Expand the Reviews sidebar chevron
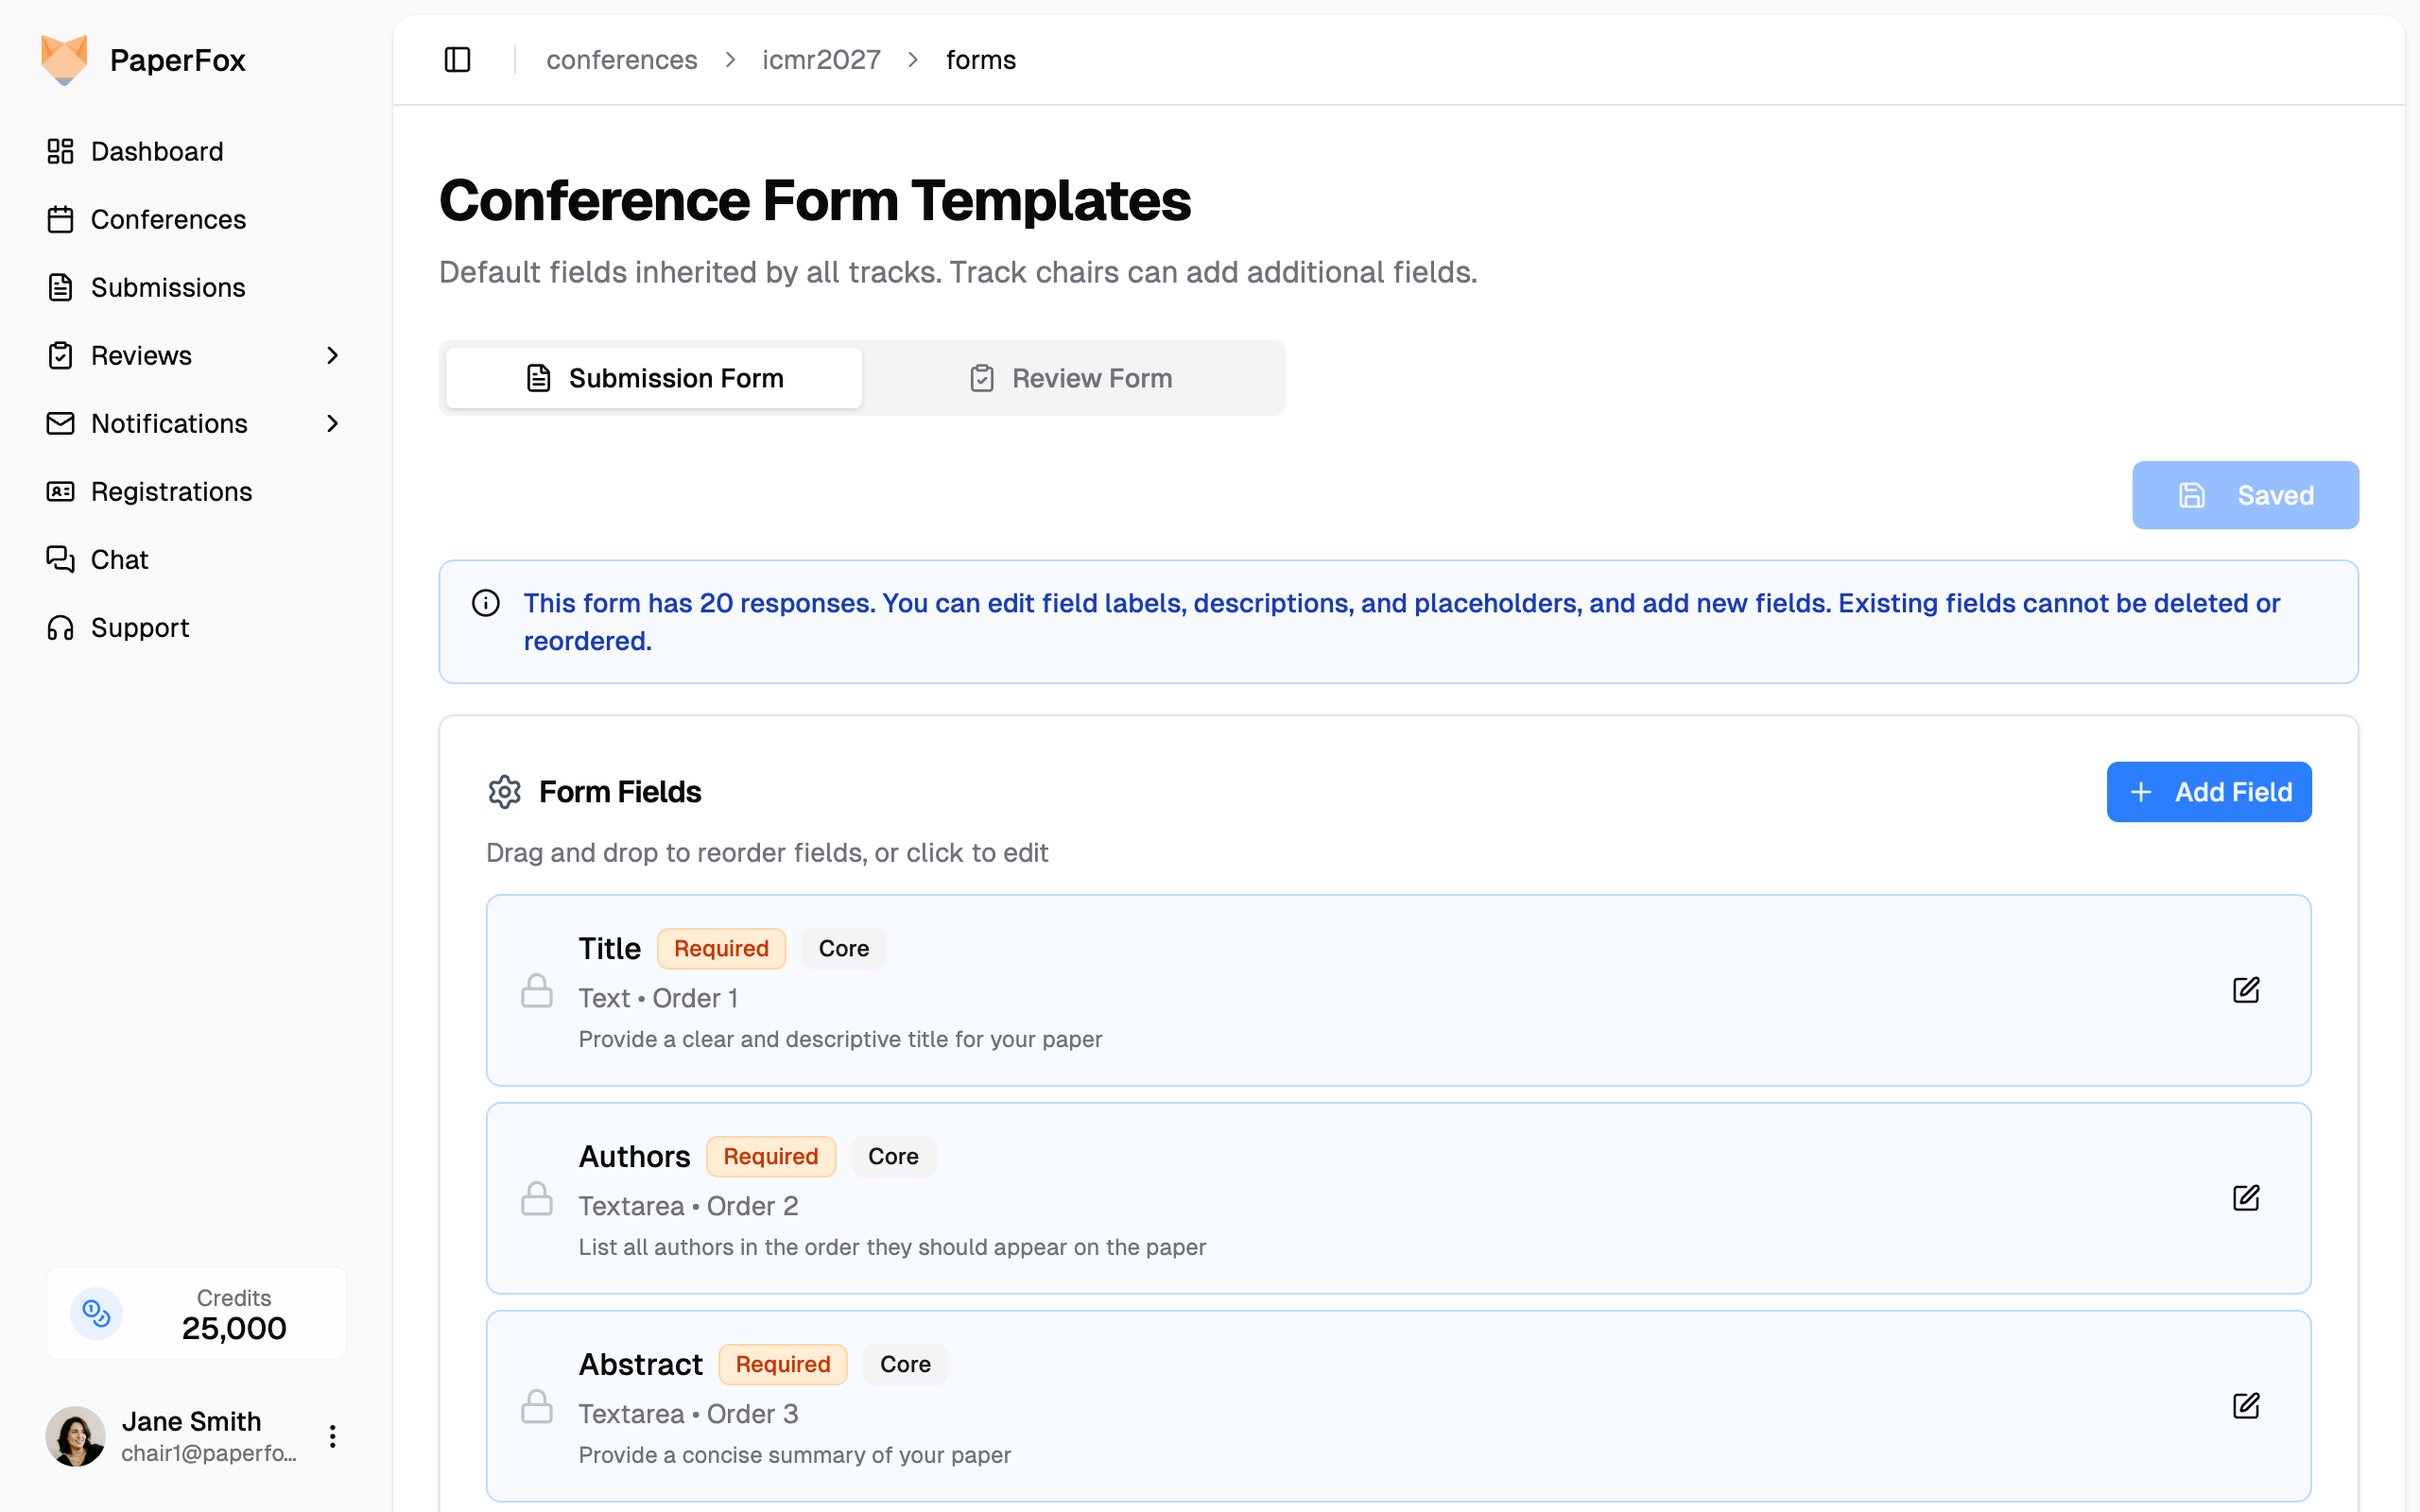Screen dimensions: 2420x1512 [x=333, y=356]
